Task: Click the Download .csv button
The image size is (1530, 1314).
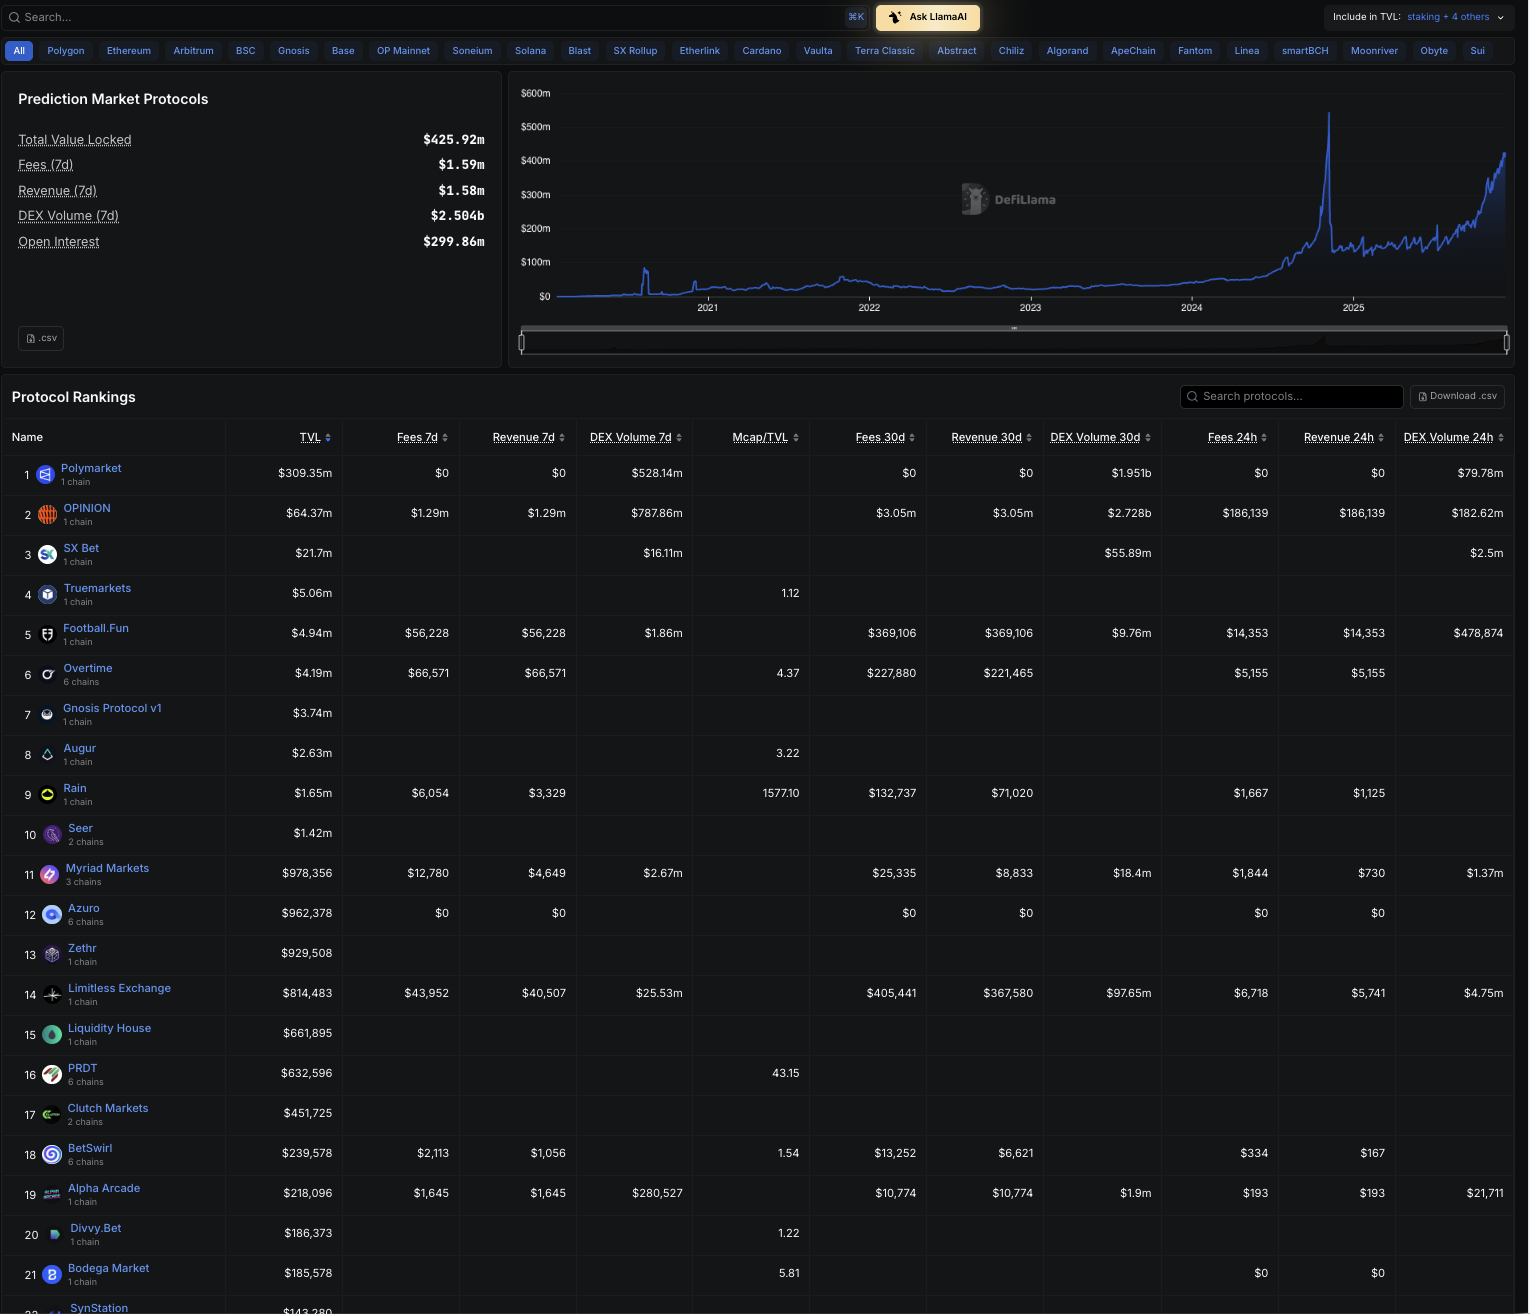Action: pyautogui.click(x=1457, y=397)
